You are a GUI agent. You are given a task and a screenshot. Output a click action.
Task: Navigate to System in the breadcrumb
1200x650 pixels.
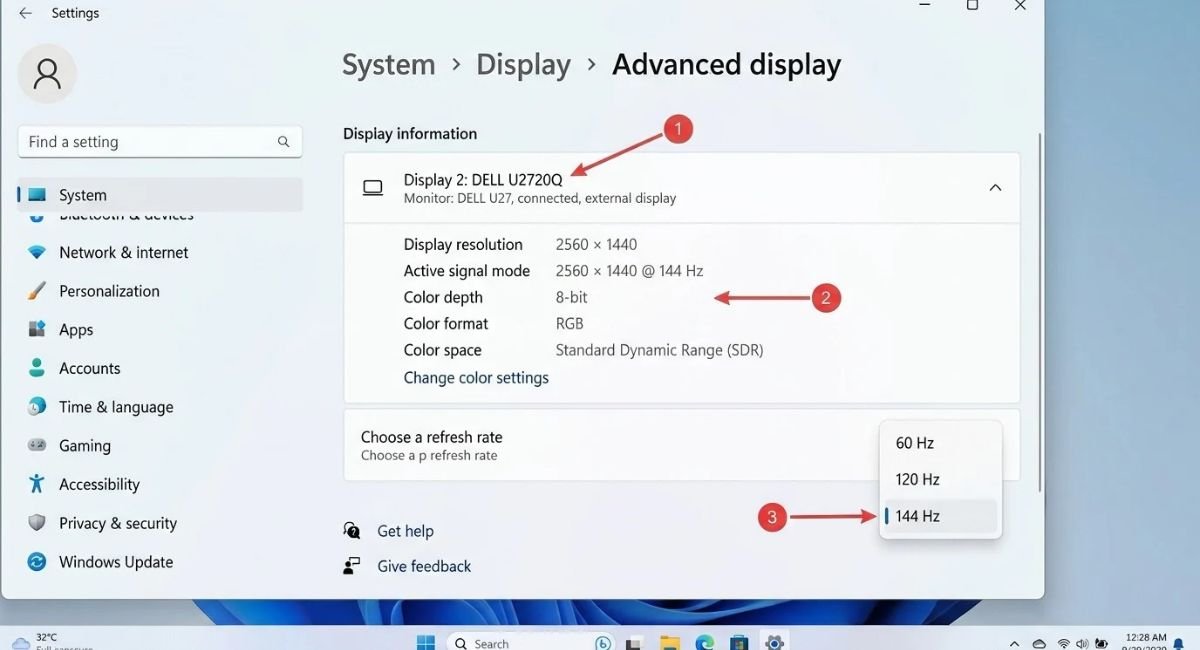389,65
